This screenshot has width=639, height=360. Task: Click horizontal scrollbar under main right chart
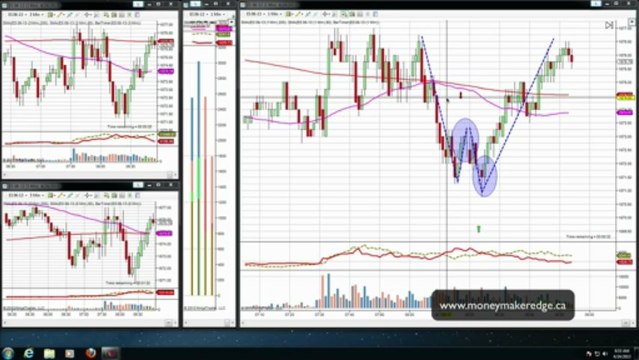pos(438,322)
